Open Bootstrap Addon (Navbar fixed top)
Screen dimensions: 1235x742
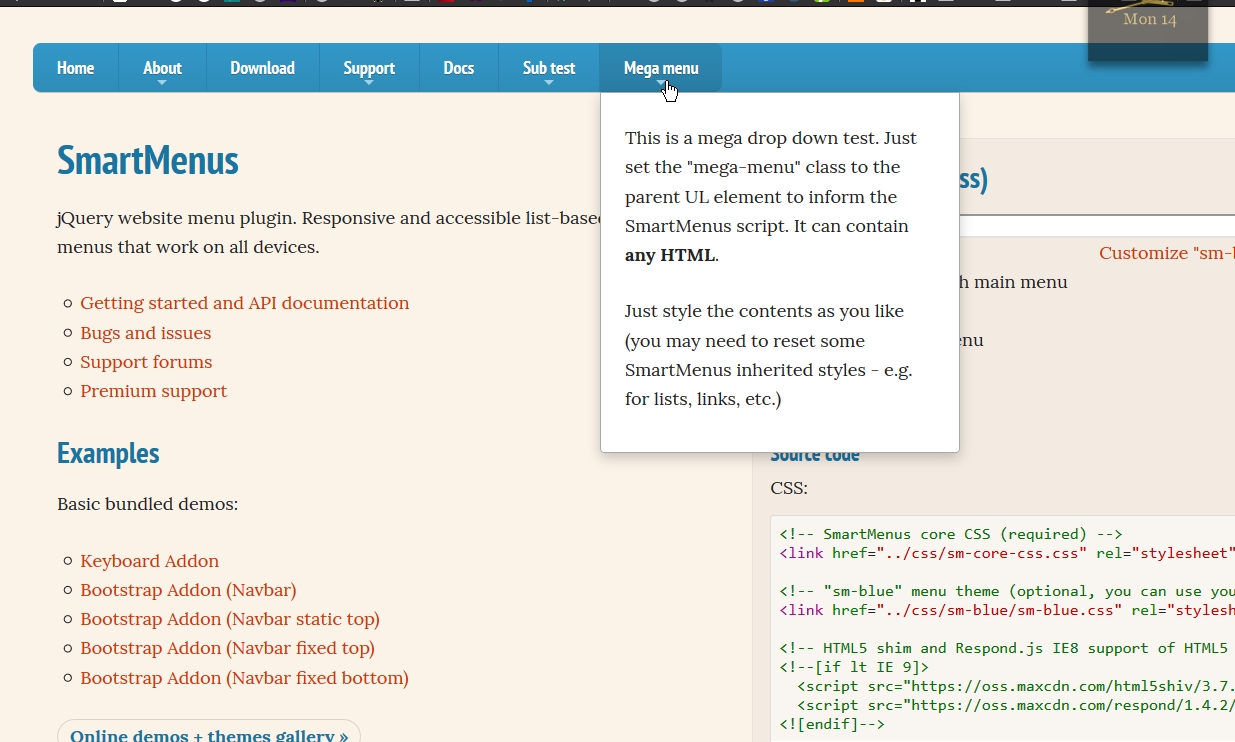(x=227, y=648)
